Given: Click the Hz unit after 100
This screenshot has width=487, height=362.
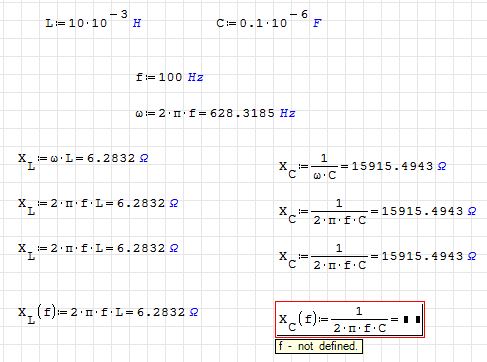Looking at the screenshot, I should pyautogui.click(x=195, y=77).
